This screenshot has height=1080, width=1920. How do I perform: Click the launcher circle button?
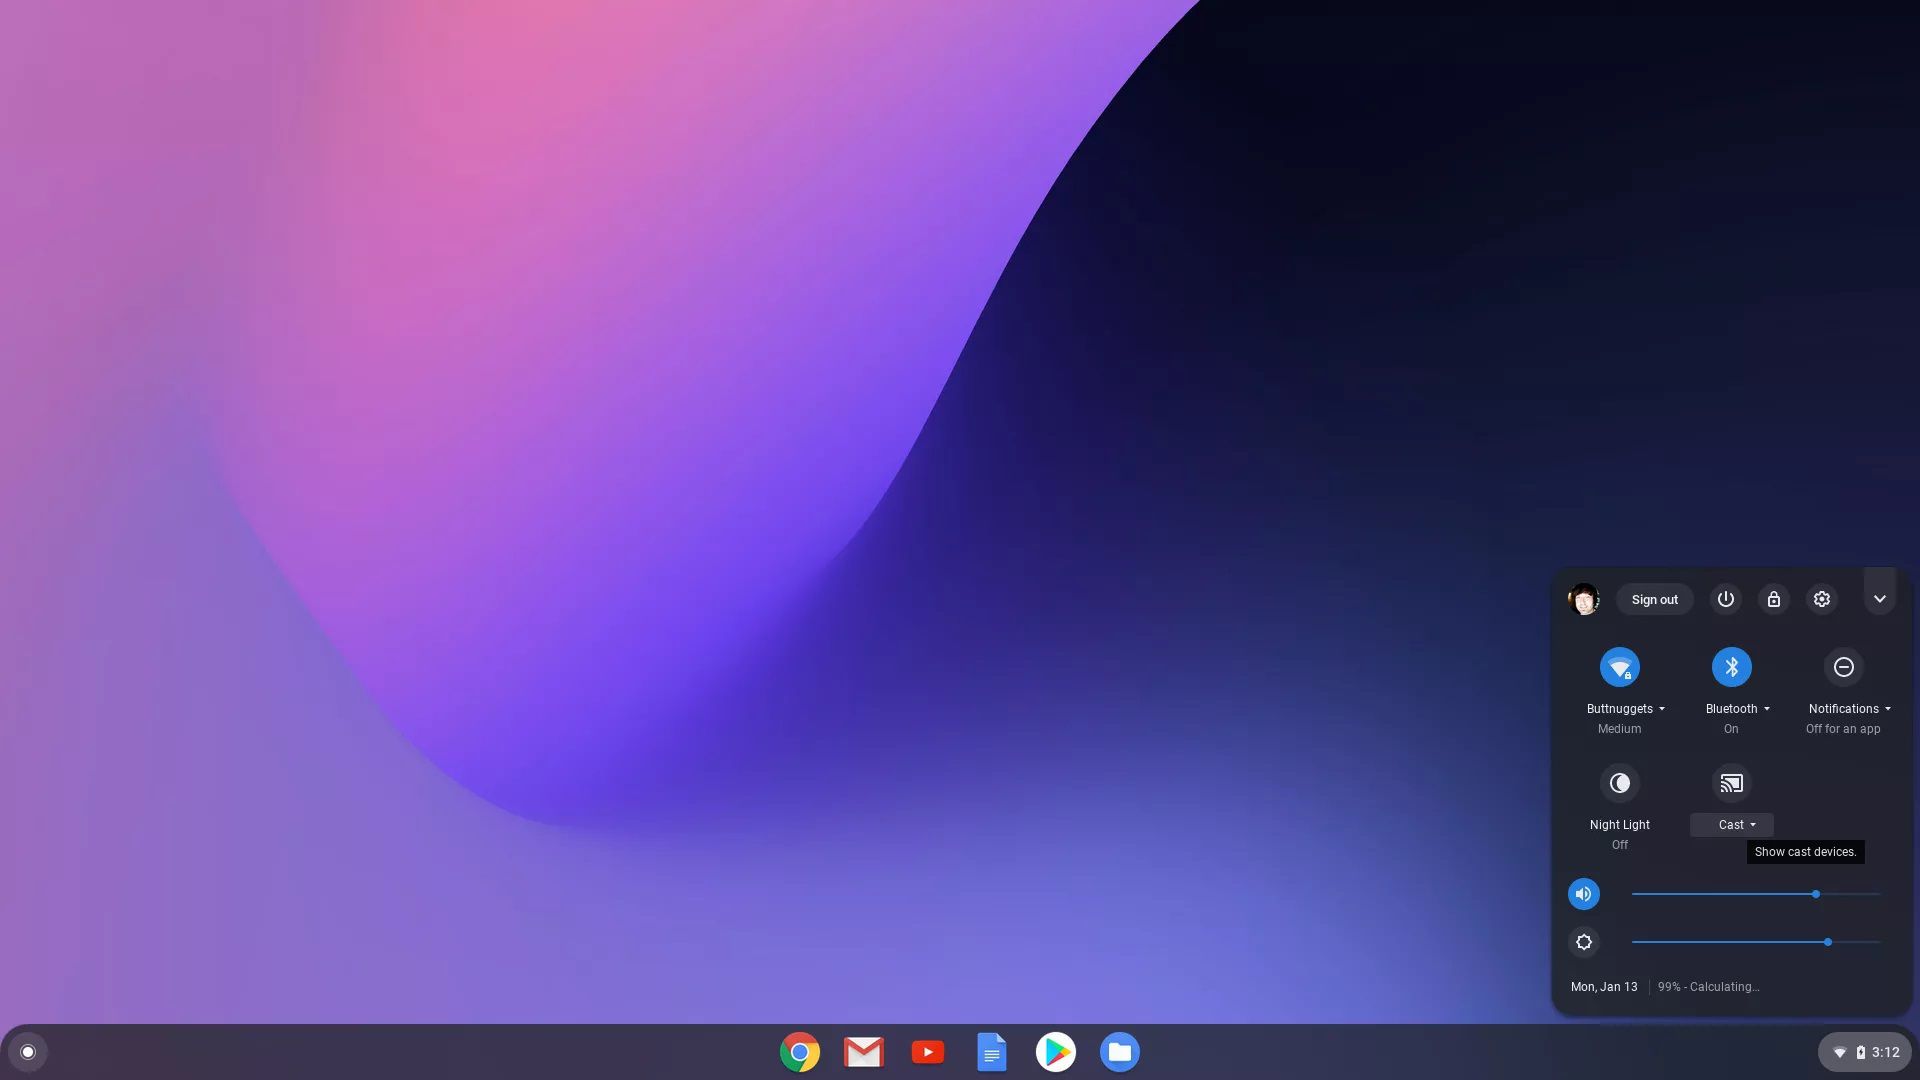(x=26, y=1051)
